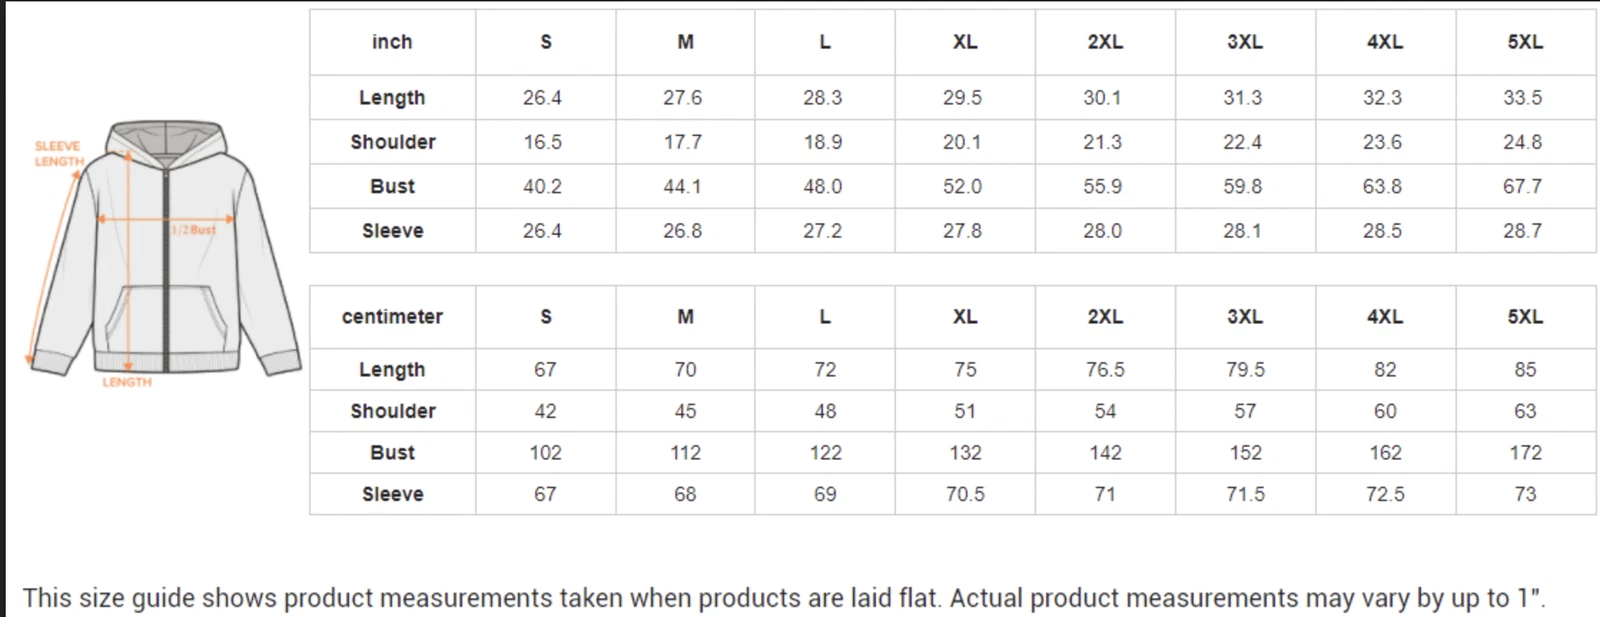Click the 5XL header in the inch table
1600x617 pixels.
[1524, 42]
